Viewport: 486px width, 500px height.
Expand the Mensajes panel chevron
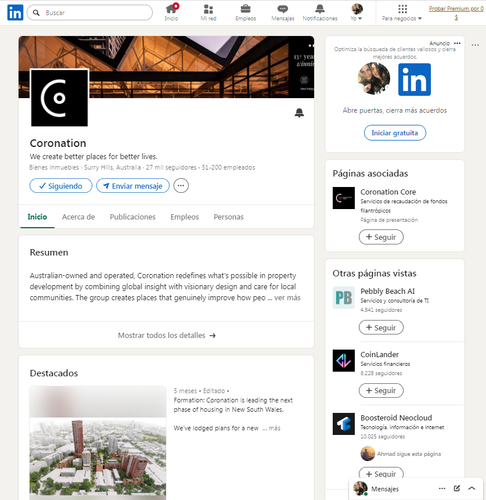[472, 488]
